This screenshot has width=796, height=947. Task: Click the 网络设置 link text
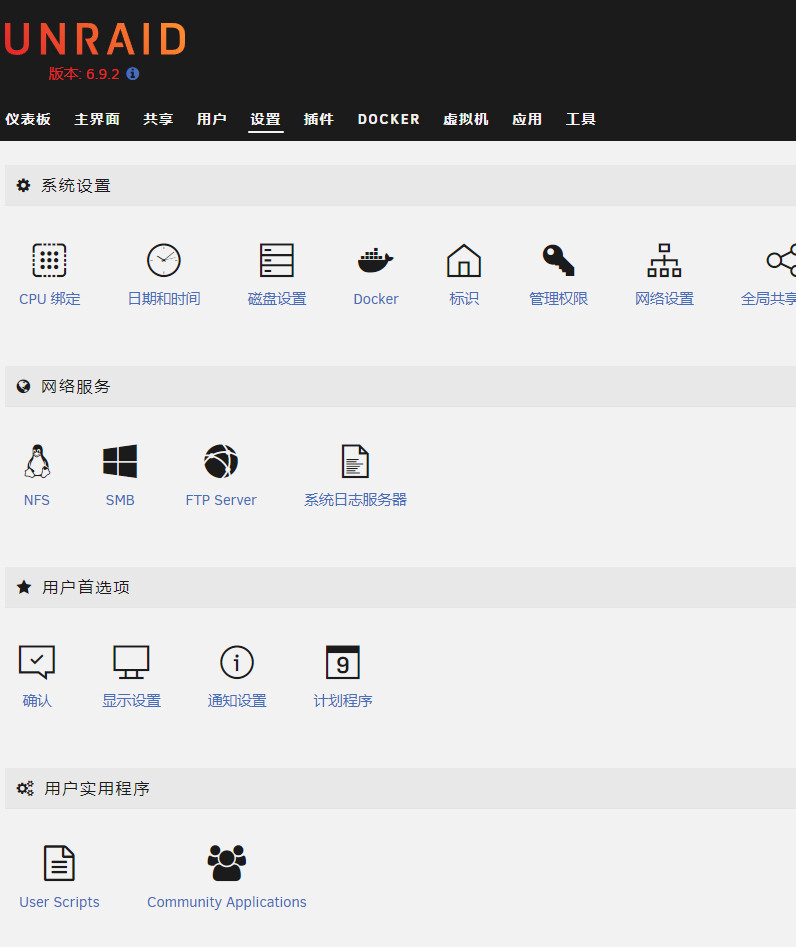tap(664, 299)
